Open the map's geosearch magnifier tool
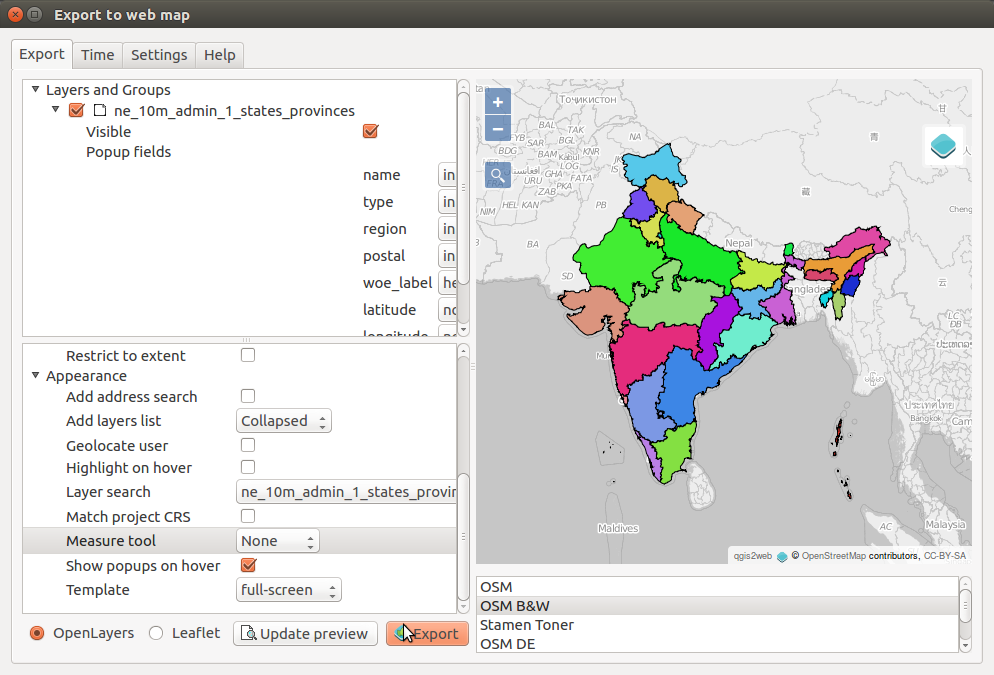The width and height of the screenshot is (994, 675). coord(497,175)
